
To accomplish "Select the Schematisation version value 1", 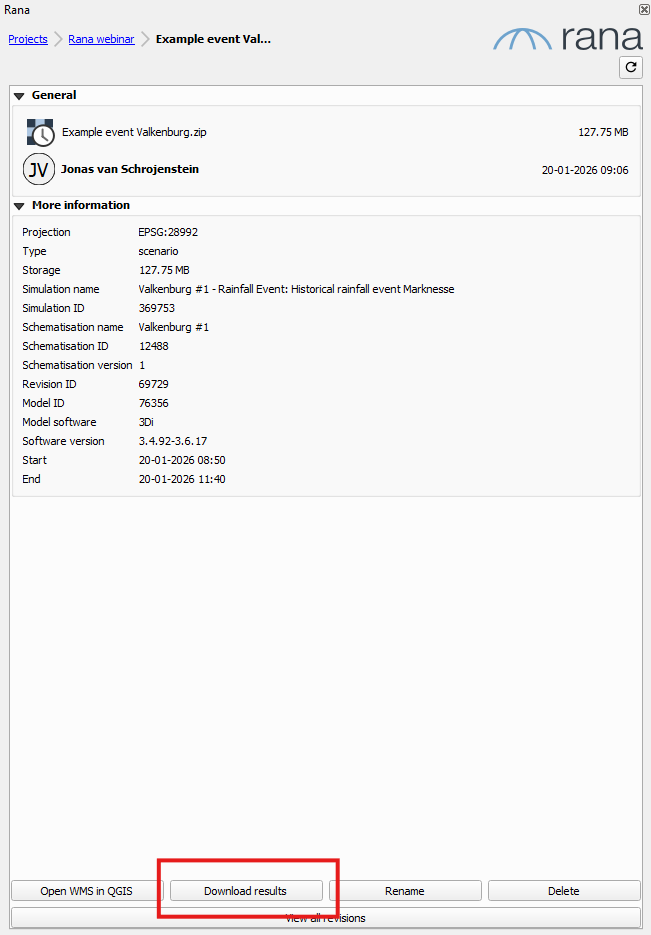I will click(x=142, y=366).
